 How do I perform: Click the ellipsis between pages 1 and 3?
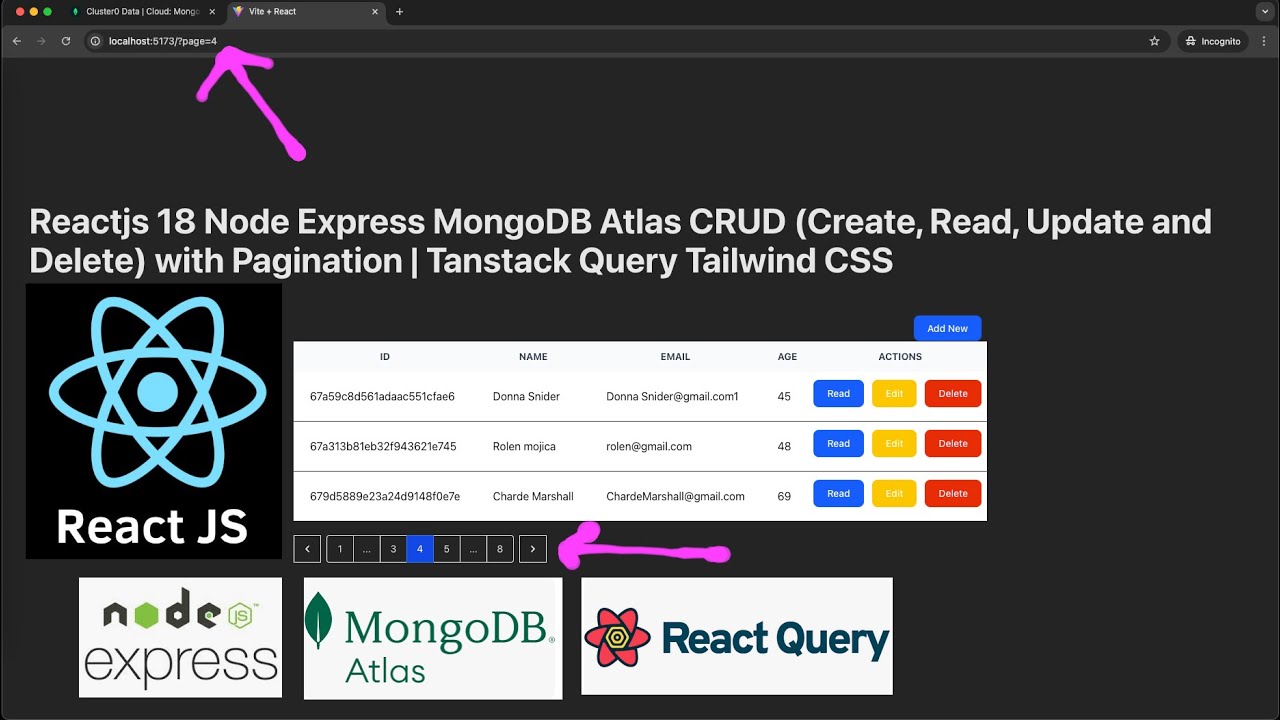(367, 549)
